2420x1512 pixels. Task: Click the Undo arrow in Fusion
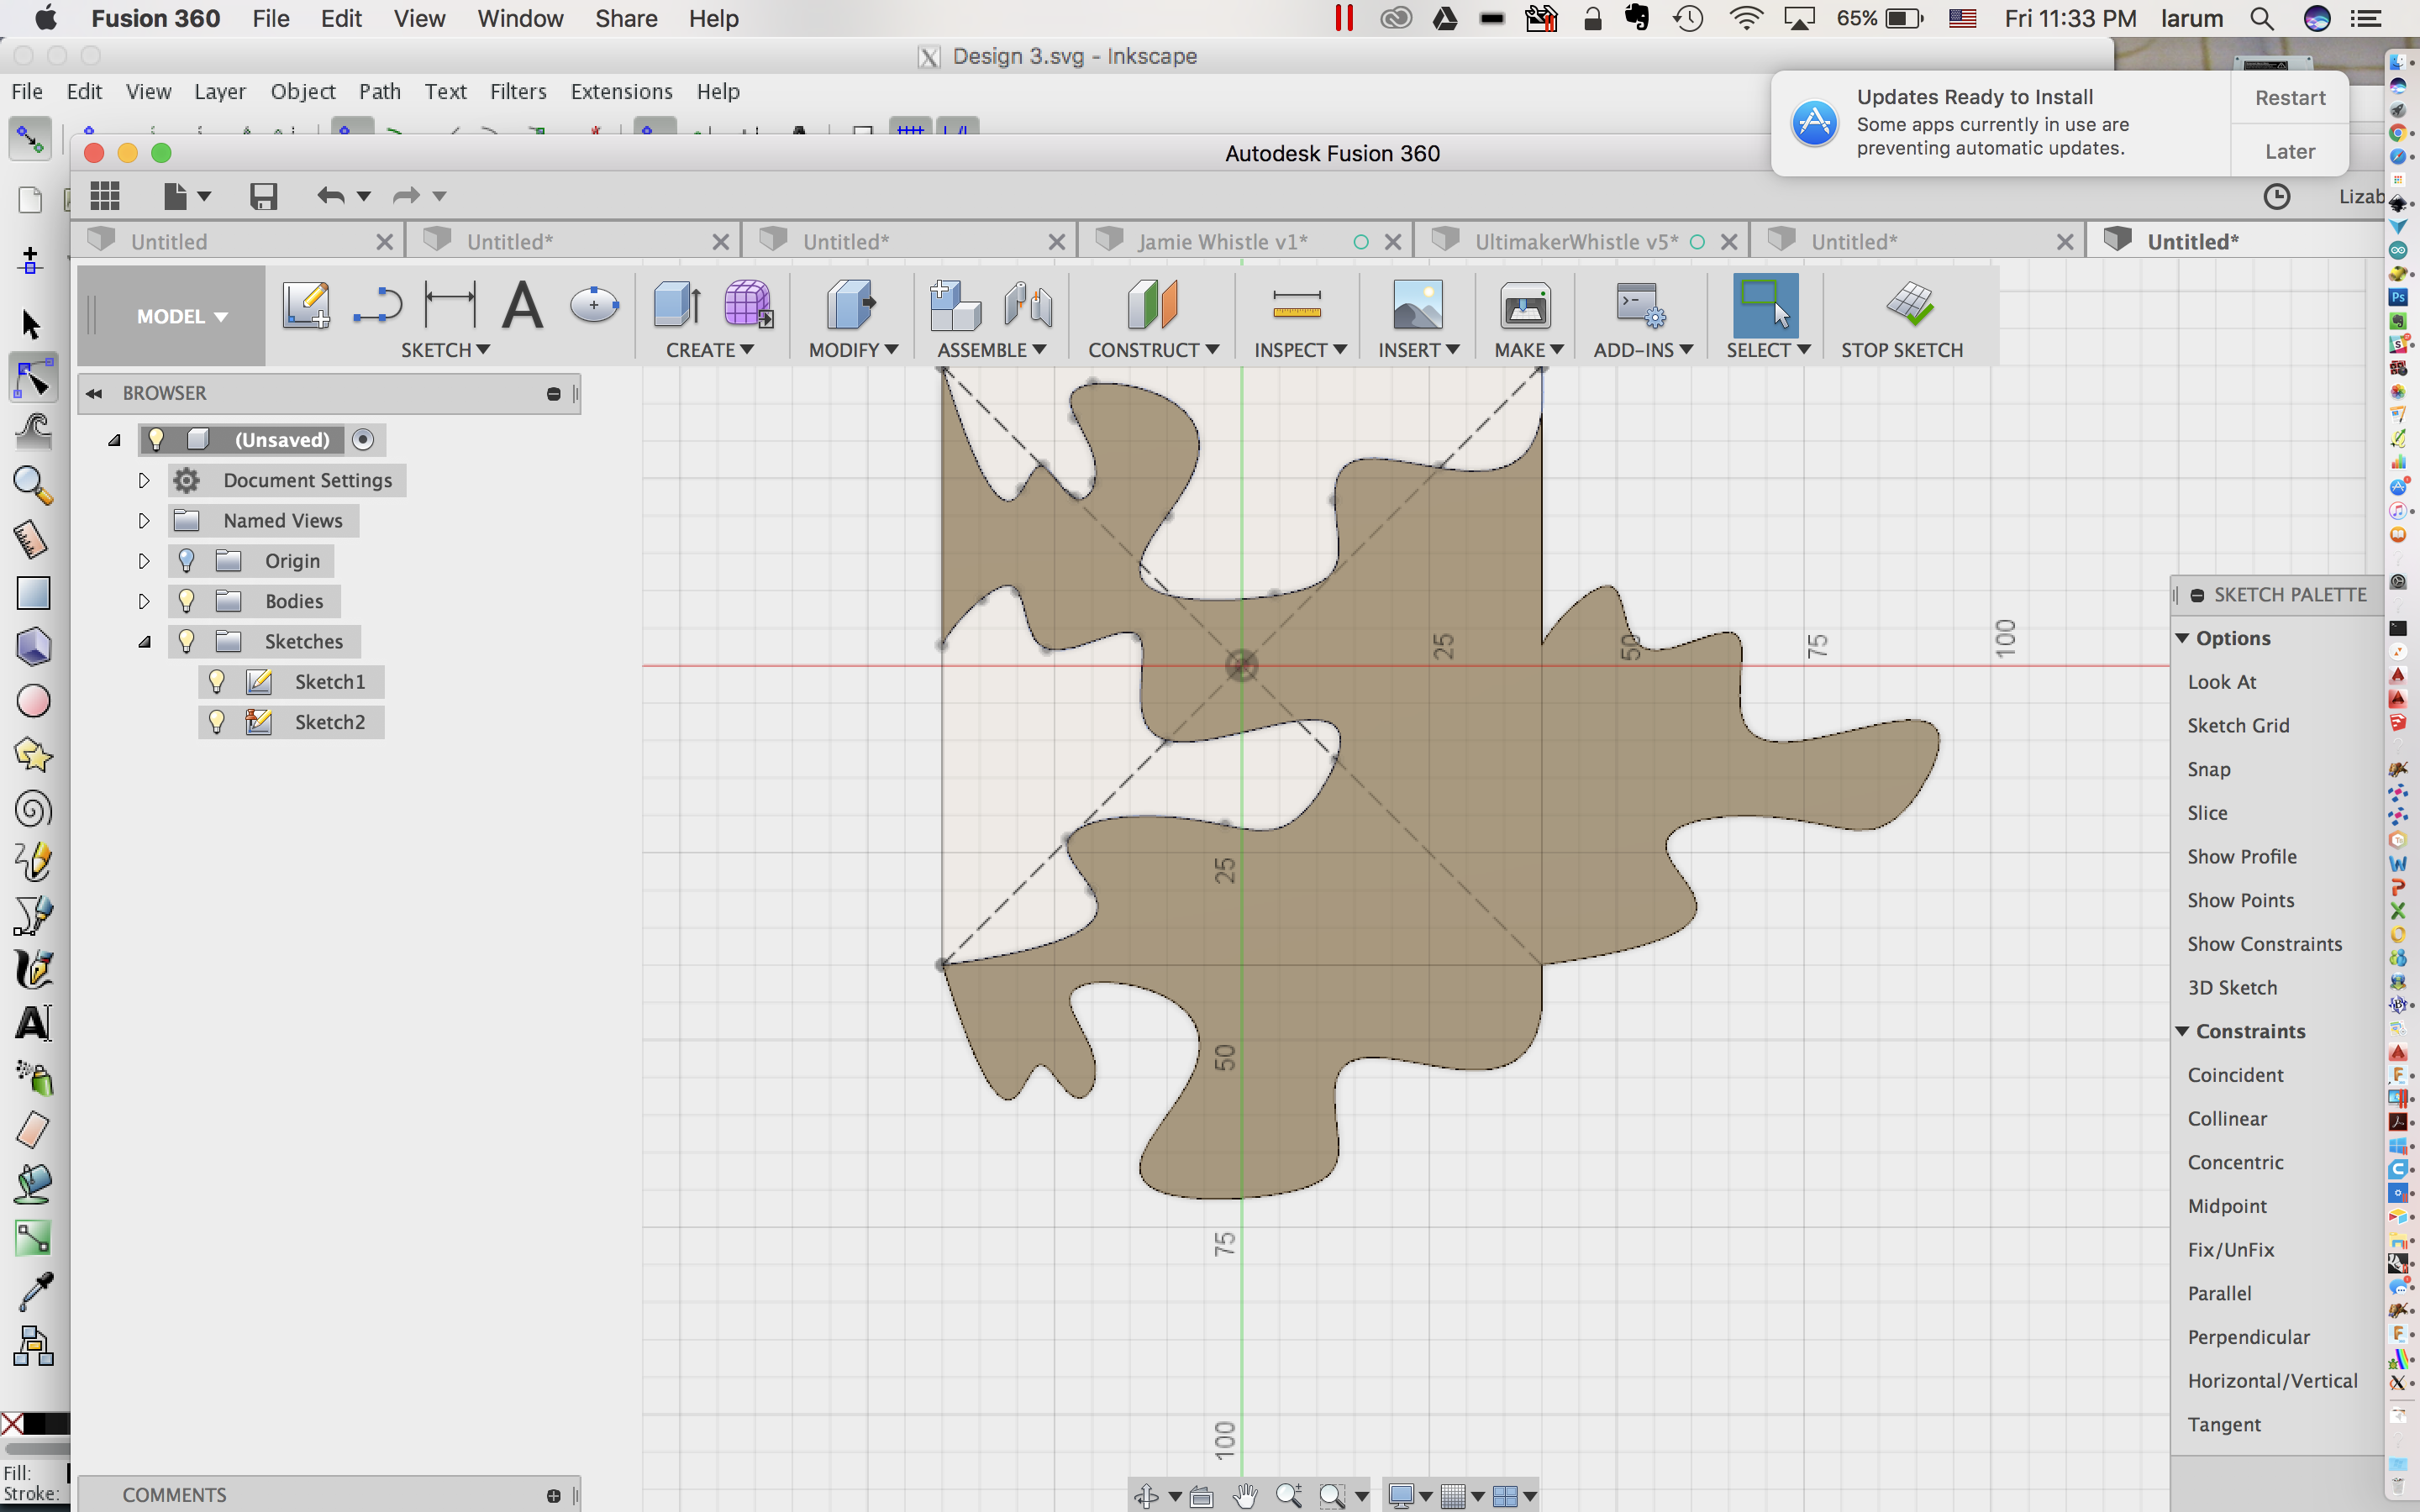330,196
